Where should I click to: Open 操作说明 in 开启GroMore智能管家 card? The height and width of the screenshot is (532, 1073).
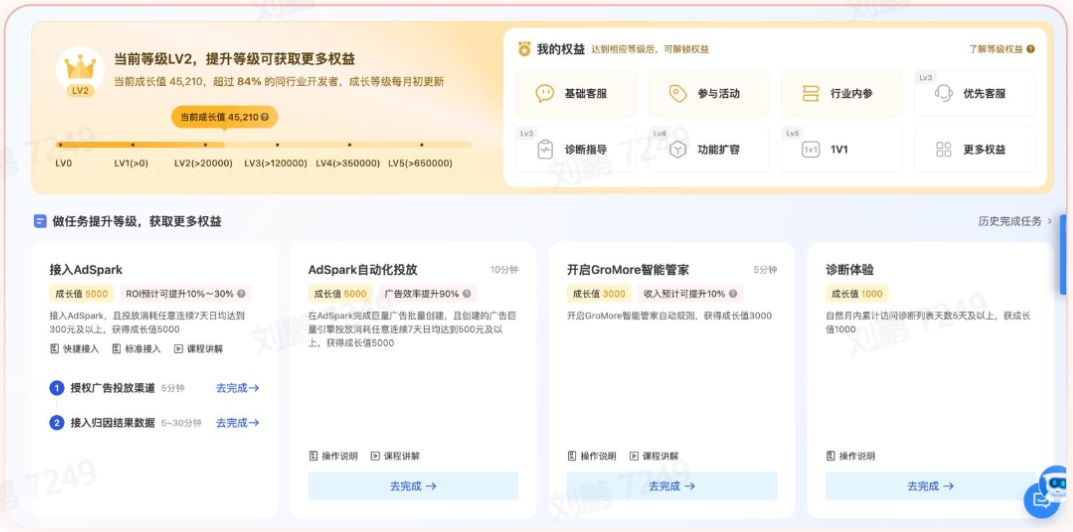(x=592, y=456)
